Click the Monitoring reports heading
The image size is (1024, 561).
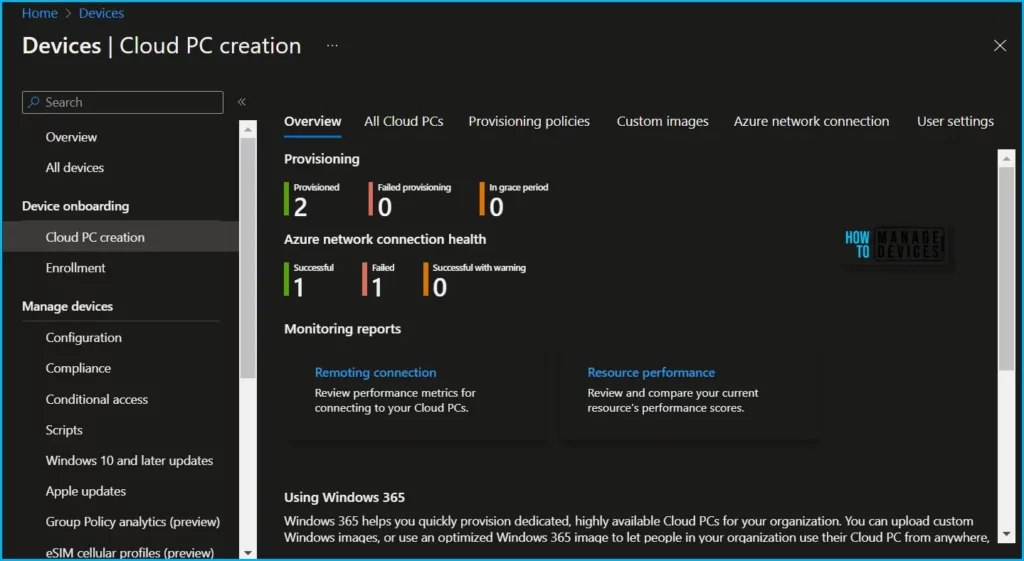click(x=342, y=329)
